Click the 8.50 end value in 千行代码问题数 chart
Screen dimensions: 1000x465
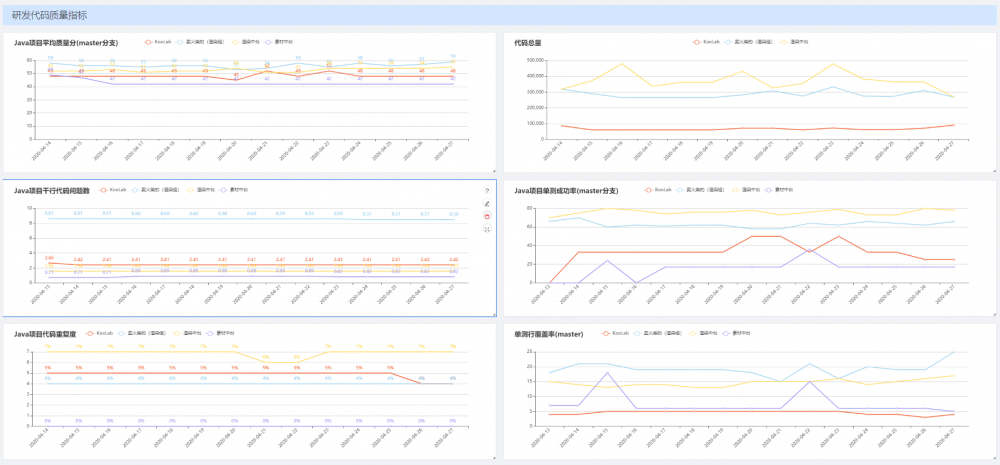(453, 214)
